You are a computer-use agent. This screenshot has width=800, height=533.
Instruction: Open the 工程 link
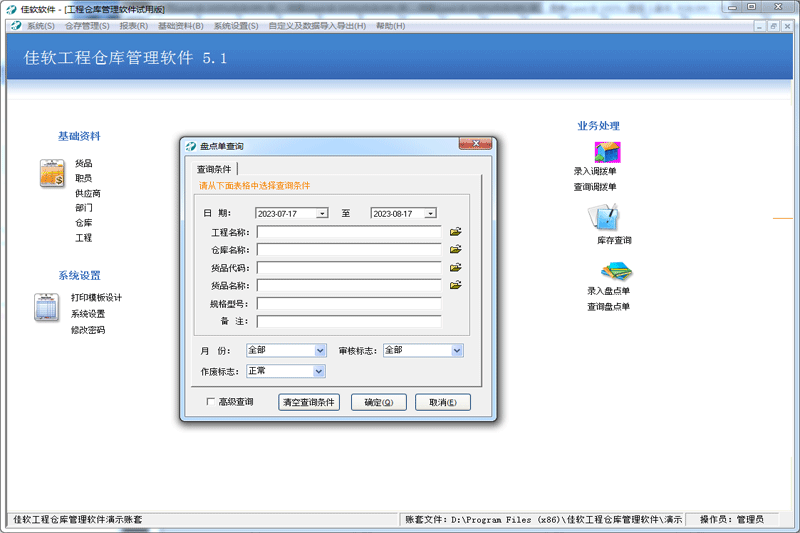tap(84, 238)
